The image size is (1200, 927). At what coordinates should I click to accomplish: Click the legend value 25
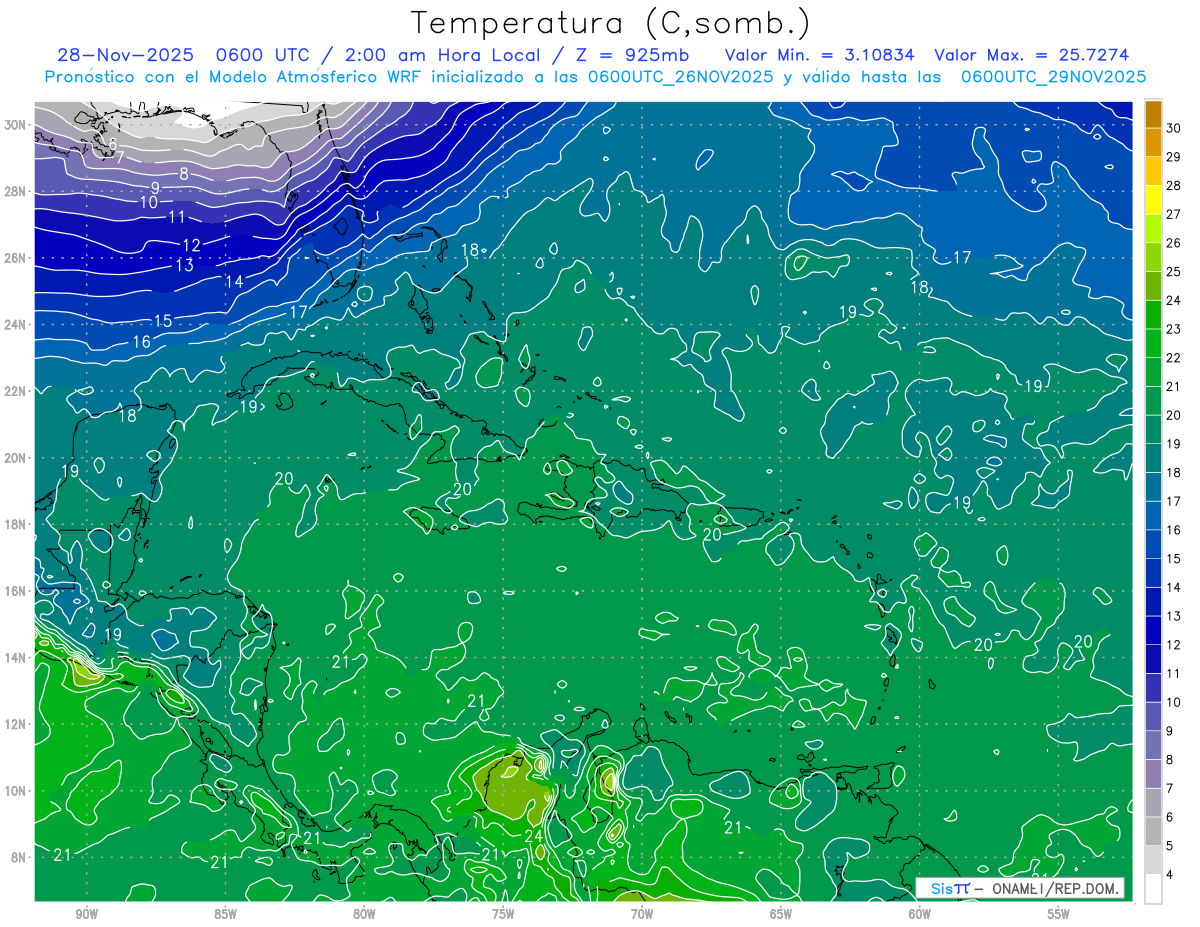[x=1174, y=271]
